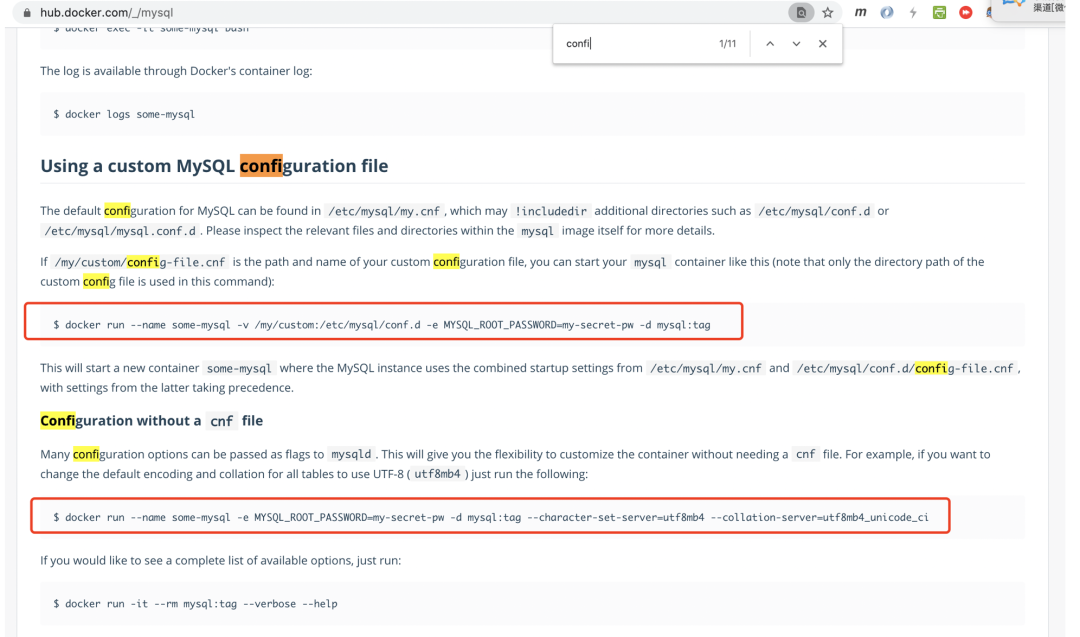The height and width of the screenshot is (637, 1080).
Task: Click the docker run command with -v /my/custom volume
Action: [382, 324]
